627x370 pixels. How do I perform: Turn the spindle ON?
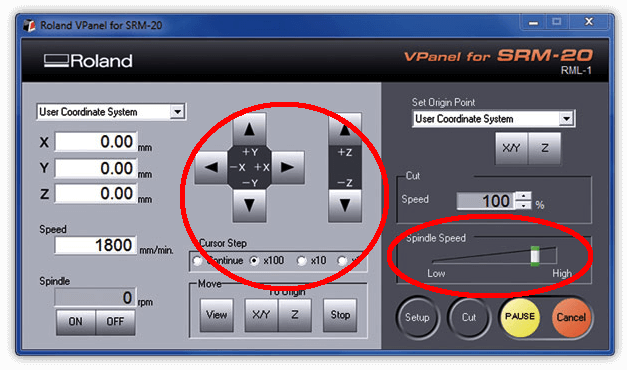76,322
